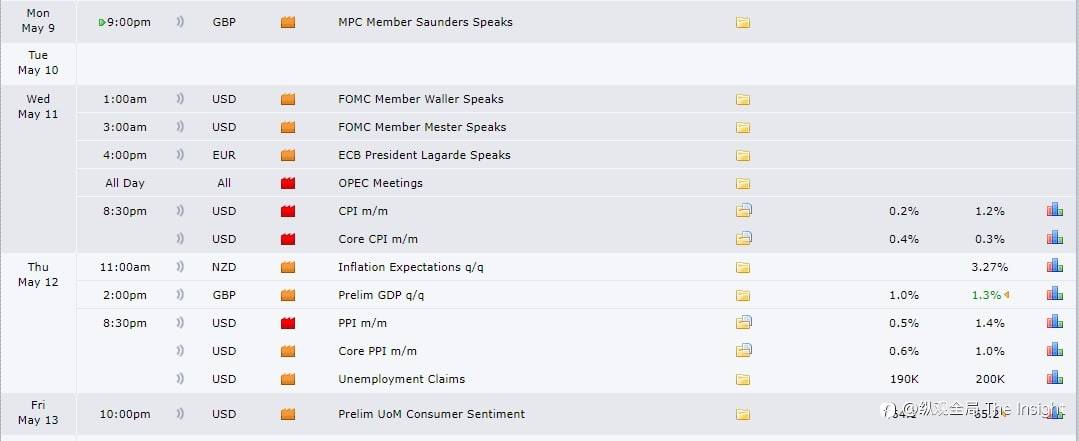The width and height of the screenshot is (1079, 441).
Task: Select the Unemployment Claims event name
Action: pyautogui.click(x=401, y=379)
